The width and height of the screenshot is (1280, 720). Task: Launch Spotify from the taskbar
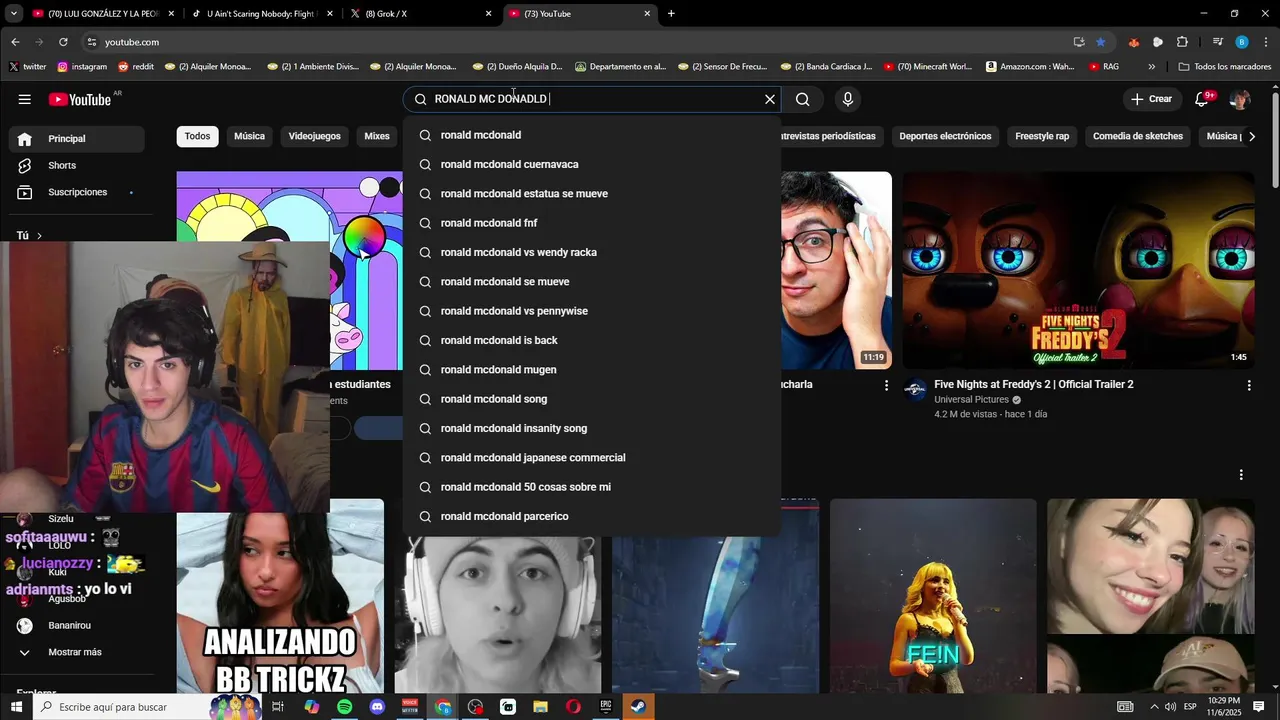pos(344,707)
